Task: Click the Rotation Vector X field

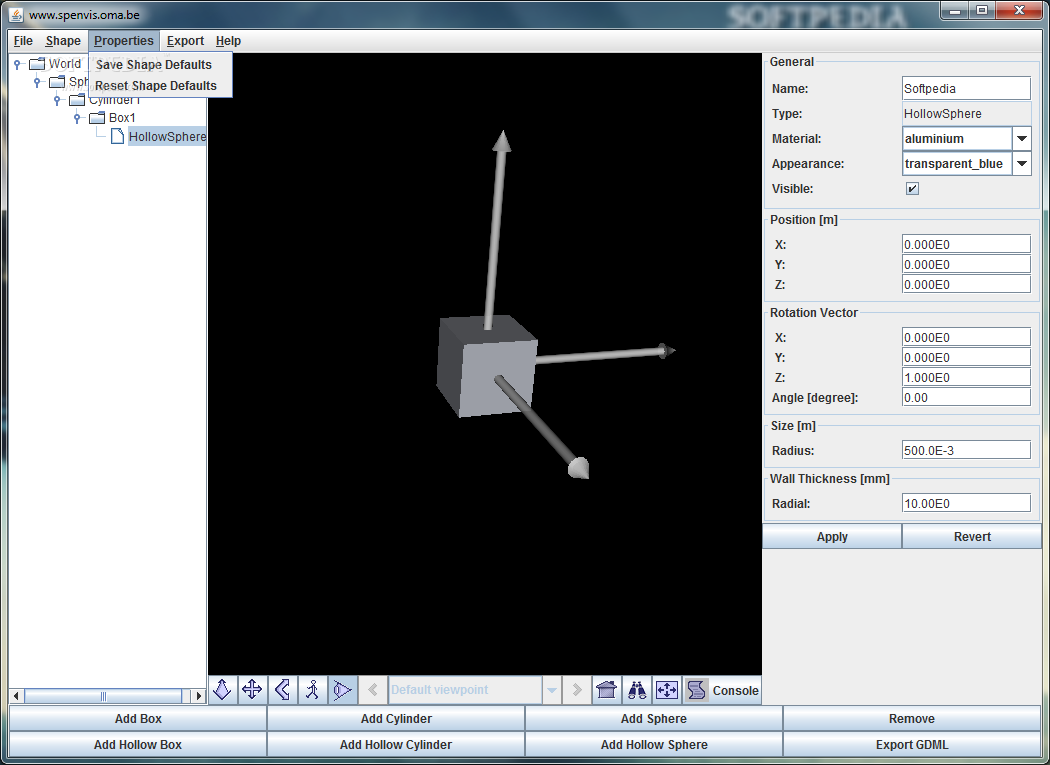Action: (x=966, y=338)
